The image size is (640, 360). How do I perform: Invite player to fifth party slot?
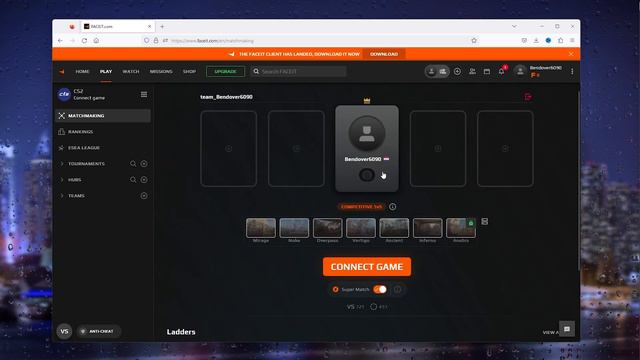(x=505, y=149)
